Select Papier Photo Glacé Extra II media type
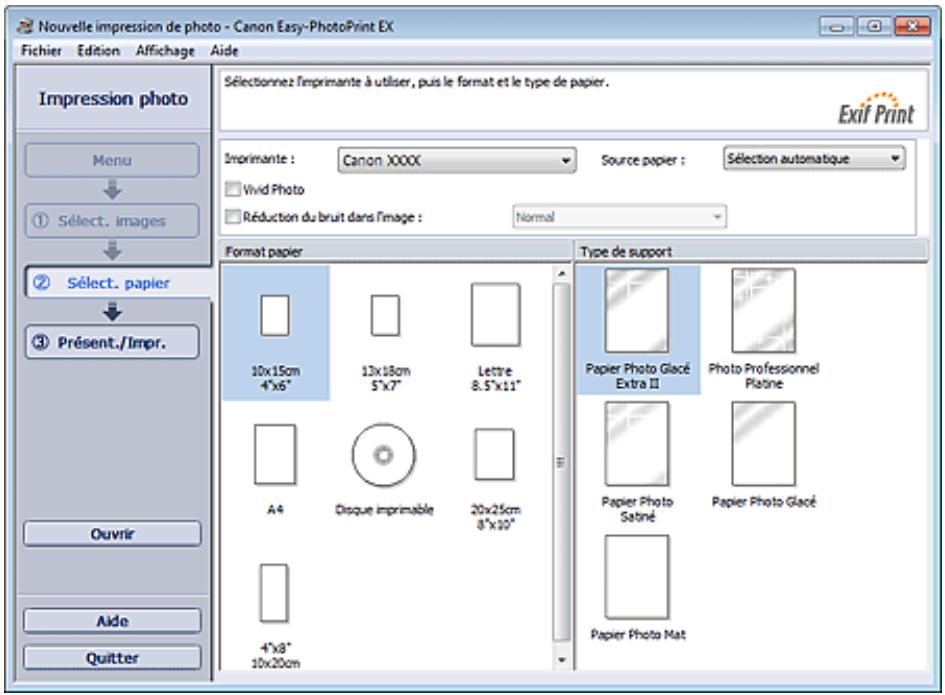This screenshot has height=695, width=945. (x=637, y=311)
